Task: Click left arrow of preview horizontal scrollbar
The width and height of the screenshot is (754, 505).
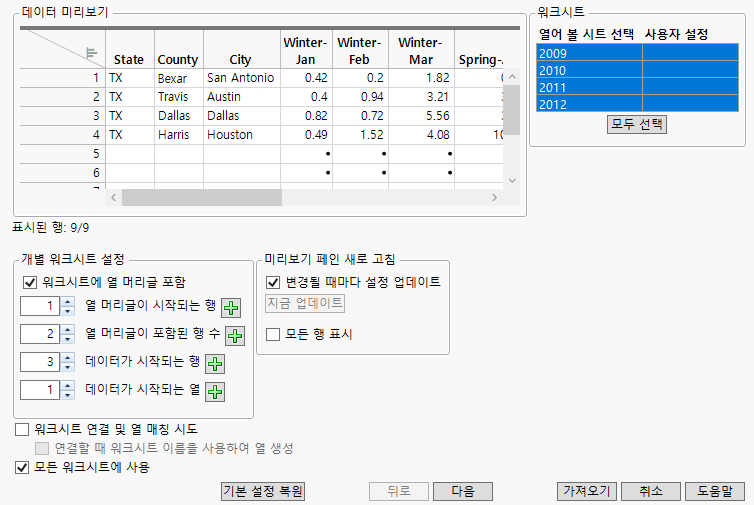Action: click(113, 198)
